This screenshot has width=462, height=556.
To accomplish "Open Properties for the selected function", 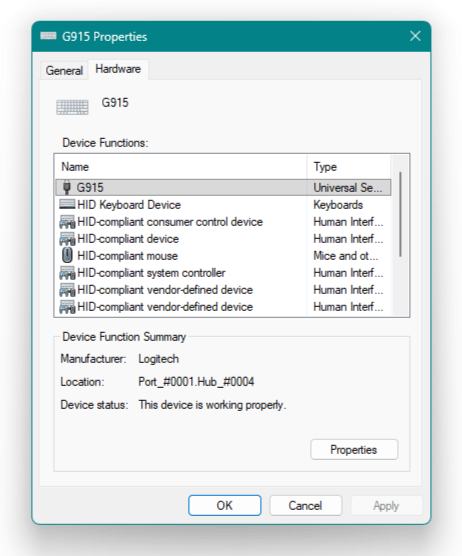I will (x=354, y=450).
